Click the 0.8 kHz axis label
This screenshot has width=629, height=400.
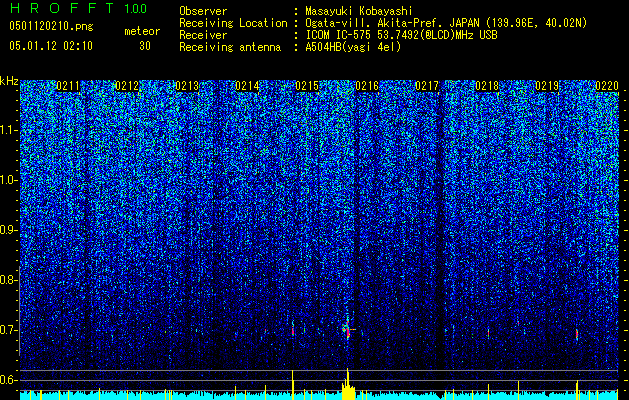(9, 280)
